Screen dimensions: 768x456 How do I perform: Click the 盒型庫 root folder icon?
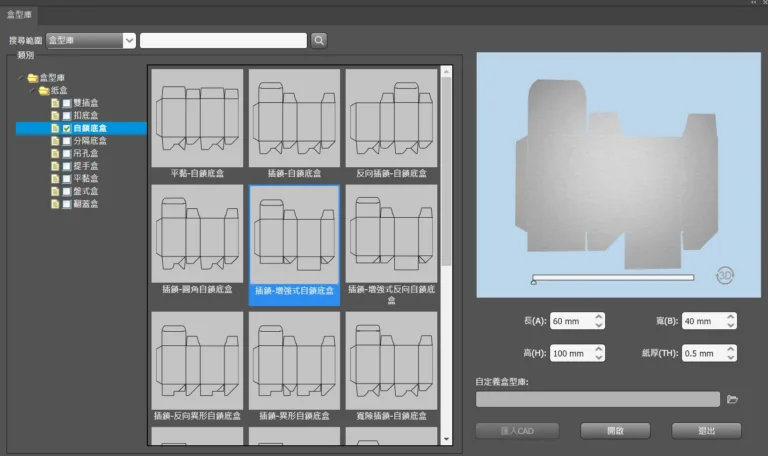(33, 78)
